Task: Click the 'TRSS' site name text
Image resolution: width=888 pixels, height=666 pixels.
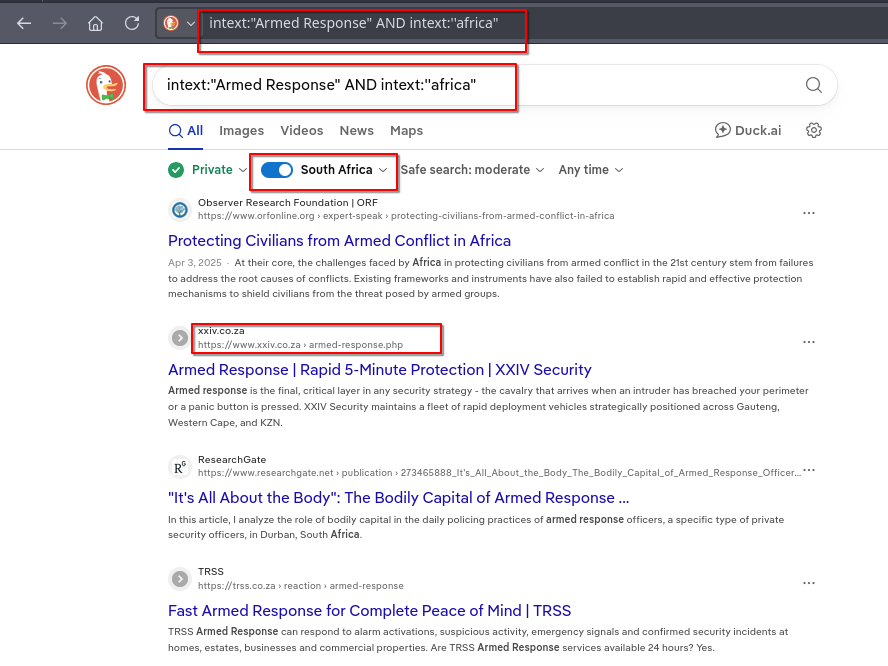Action: click(211, 572)
